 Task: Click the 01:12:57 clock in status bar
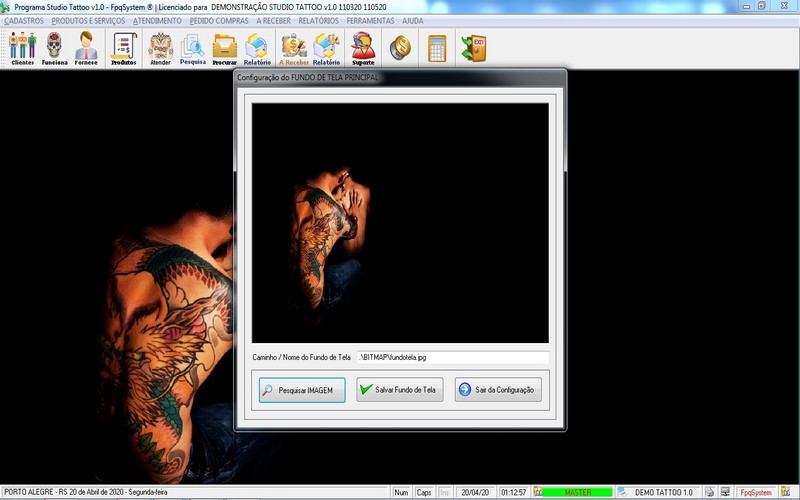513,492
